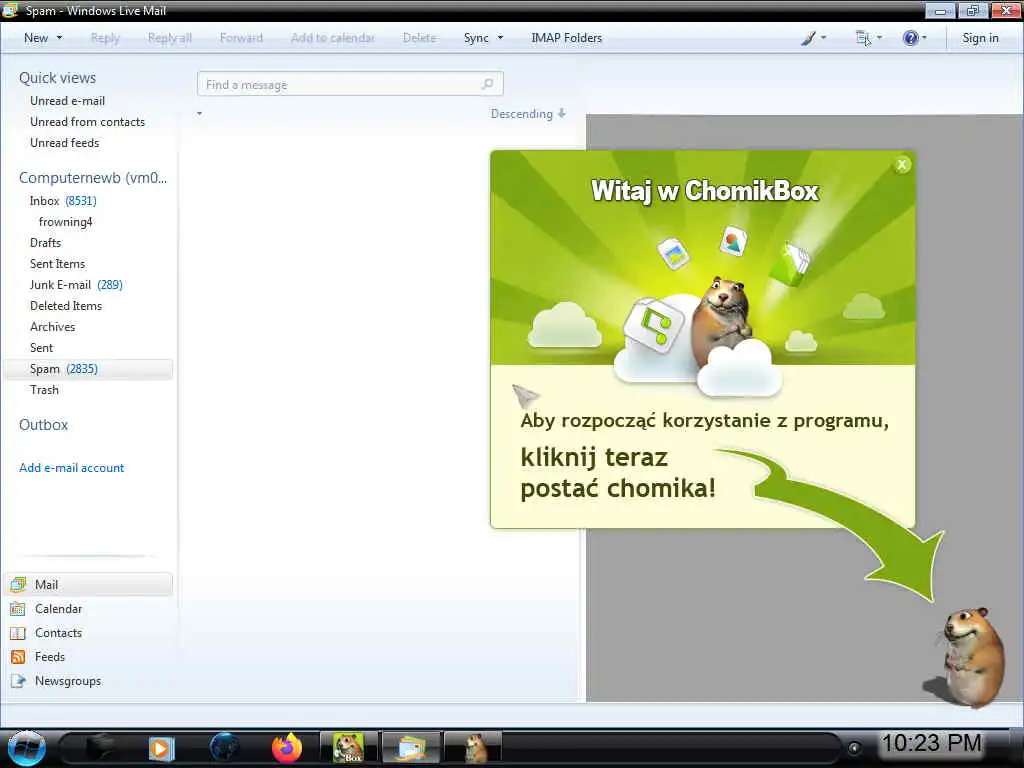
Task: Click the system tray round icon
Action: [854, 748]
